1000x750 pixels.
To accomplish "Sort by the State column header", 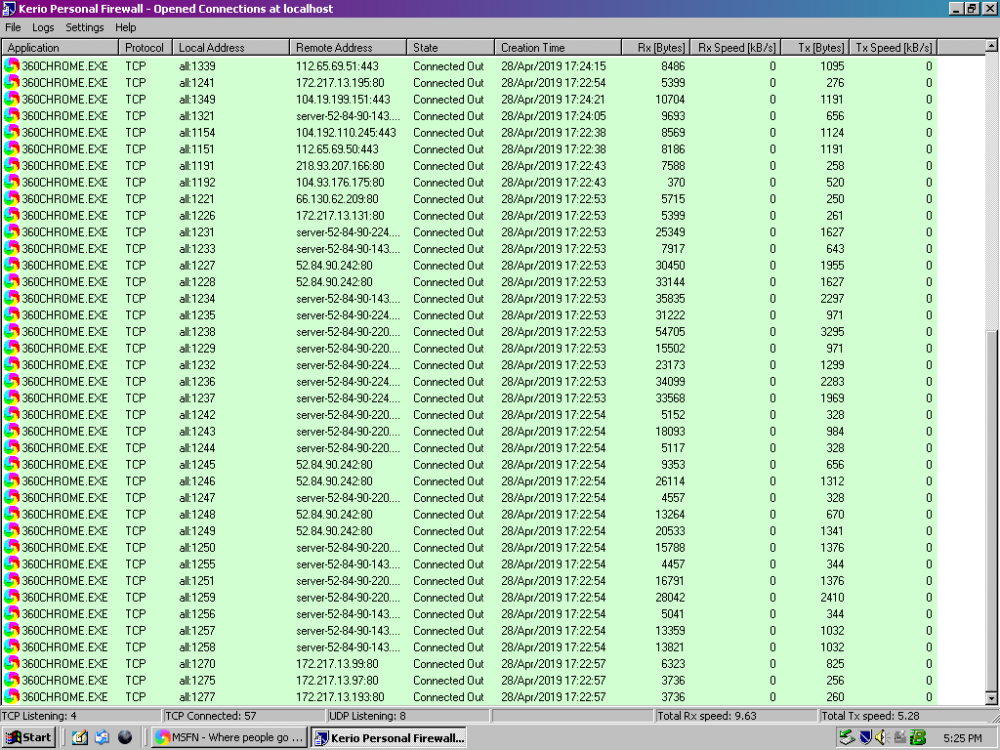I will pyautogui.click(x=450, y=48).
